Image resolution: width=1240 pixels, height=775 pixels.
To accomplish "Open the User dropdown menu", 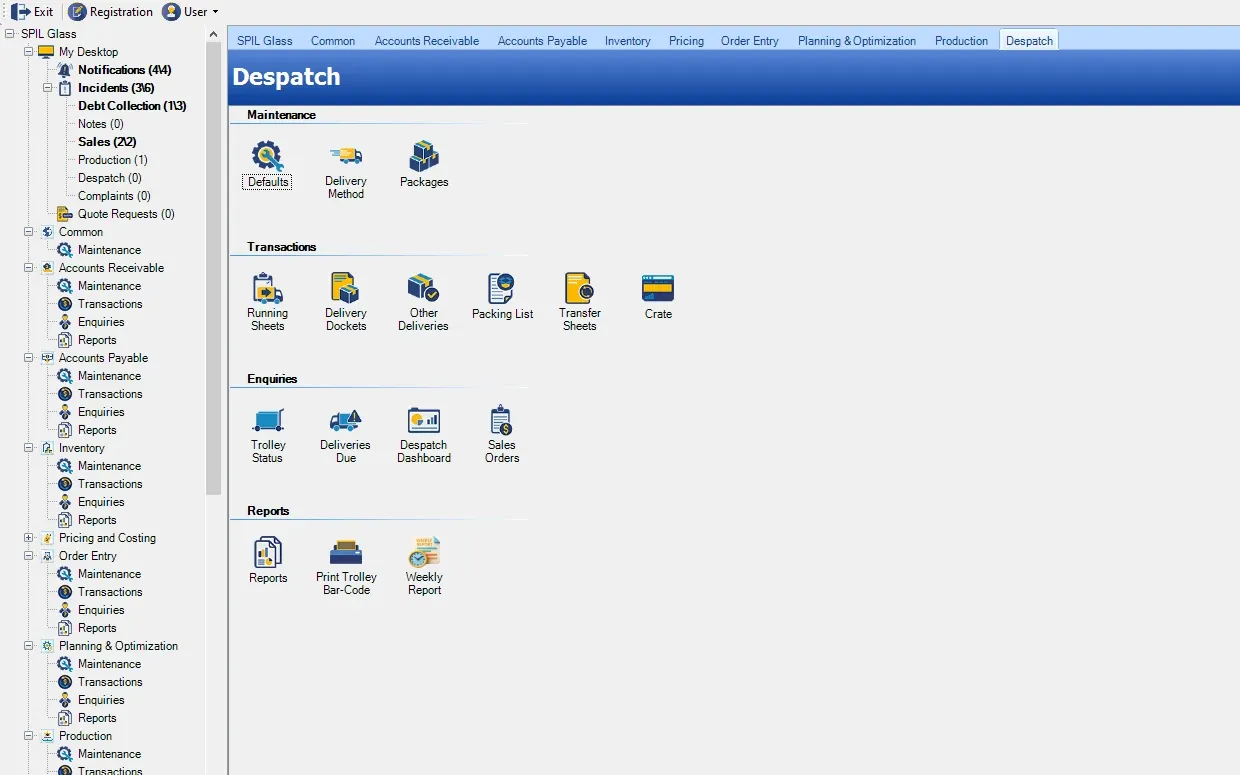I will pyautogui.click(x=190, y=12).
